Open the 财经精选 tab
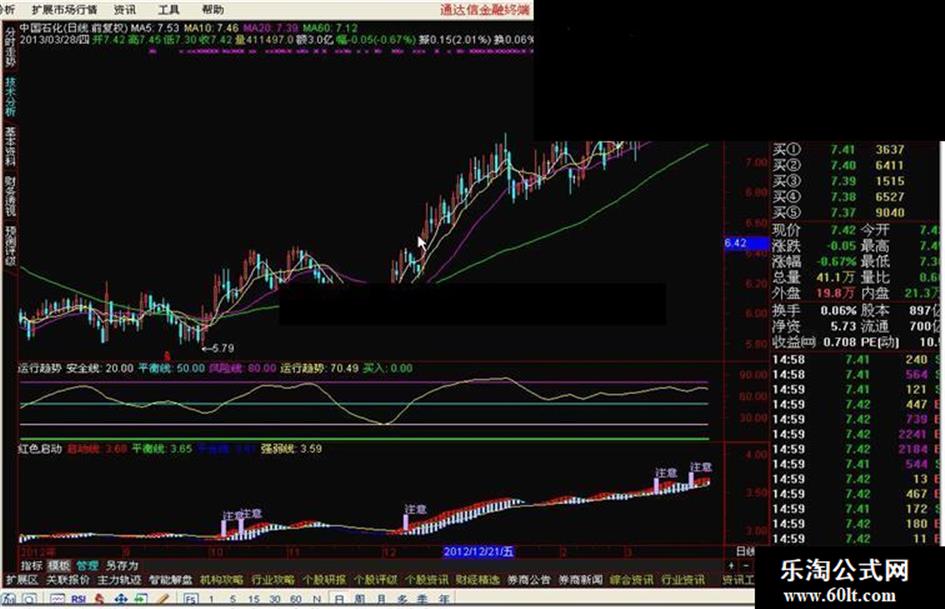 478,580
